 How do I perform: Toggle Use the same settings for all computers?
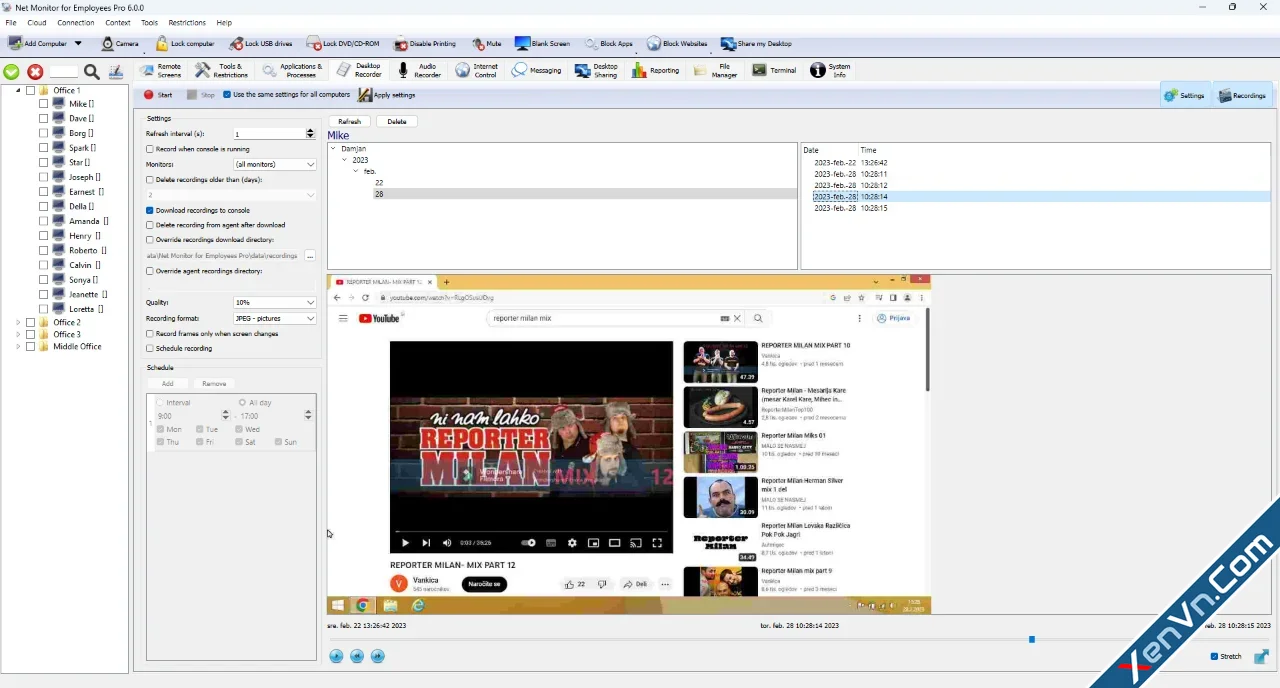pyautogui.click(x=227, y=95)
